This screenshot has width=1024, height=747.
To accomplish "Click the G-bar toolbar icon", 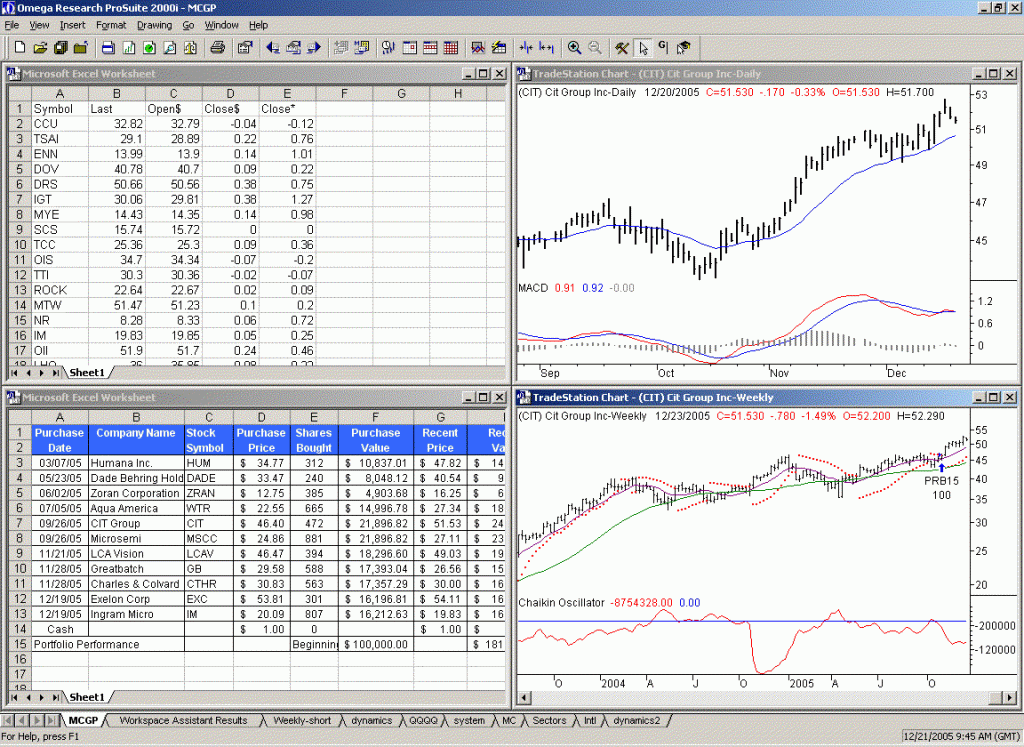I will (663, 48).
